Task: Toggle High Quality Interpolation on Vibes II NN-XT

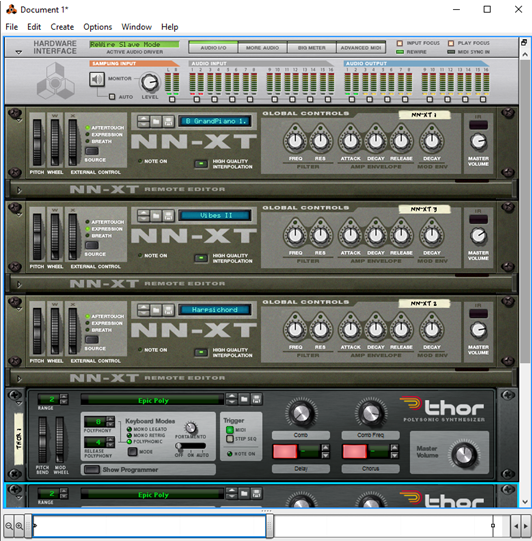Action: pyautogui.click(x=201, y=258)
